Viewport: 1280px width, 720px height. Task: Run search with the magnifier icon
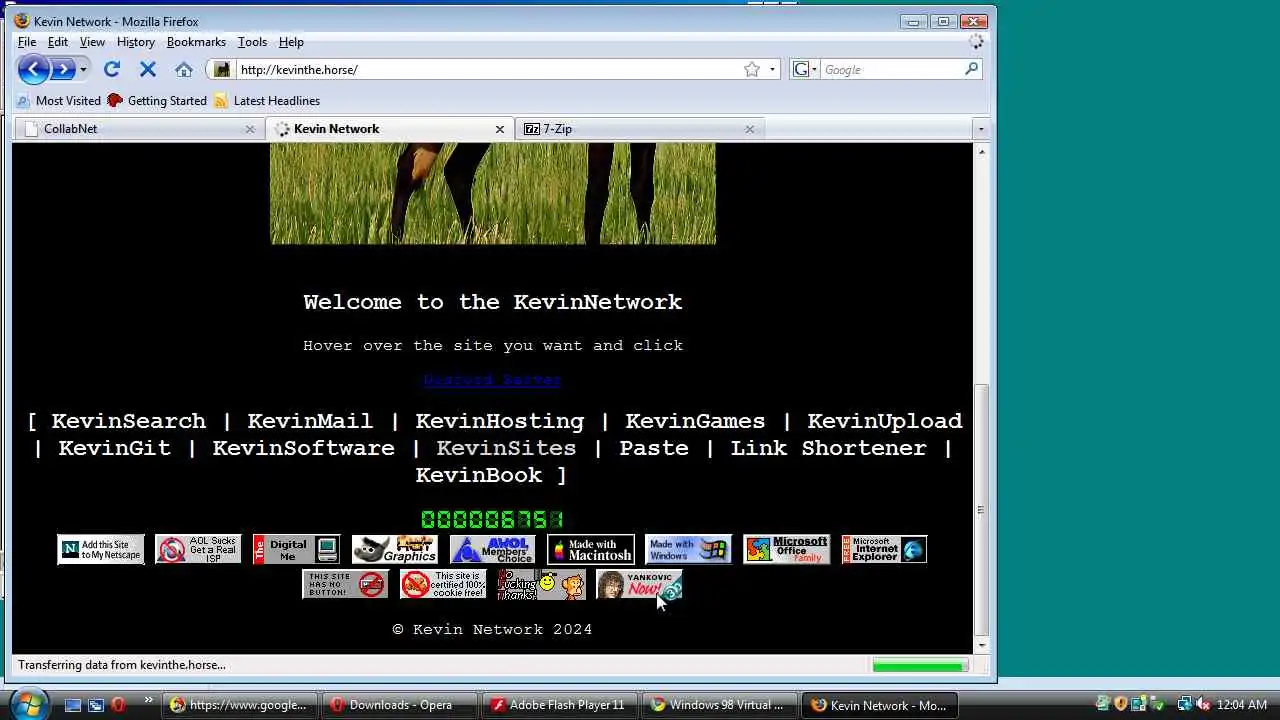pyautogui.click(x=971, y=69)
